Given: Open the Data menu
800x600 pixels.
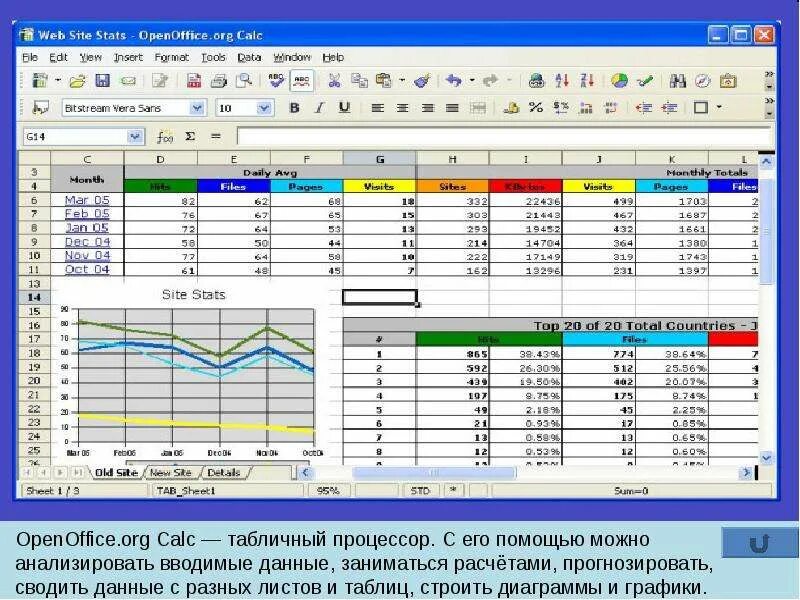Looking at the screenshot, I should pyautogui.click(x=249, y=57).
